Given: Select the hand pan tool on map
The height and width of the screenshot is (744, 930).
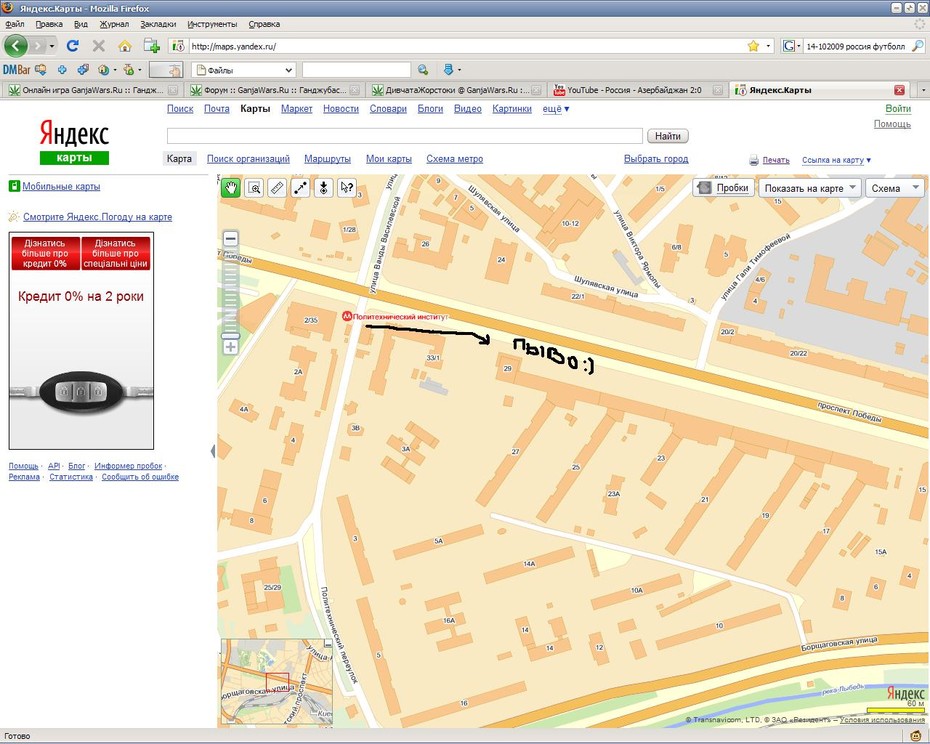Looking at the screenshot, I should (x=230, y=188).
